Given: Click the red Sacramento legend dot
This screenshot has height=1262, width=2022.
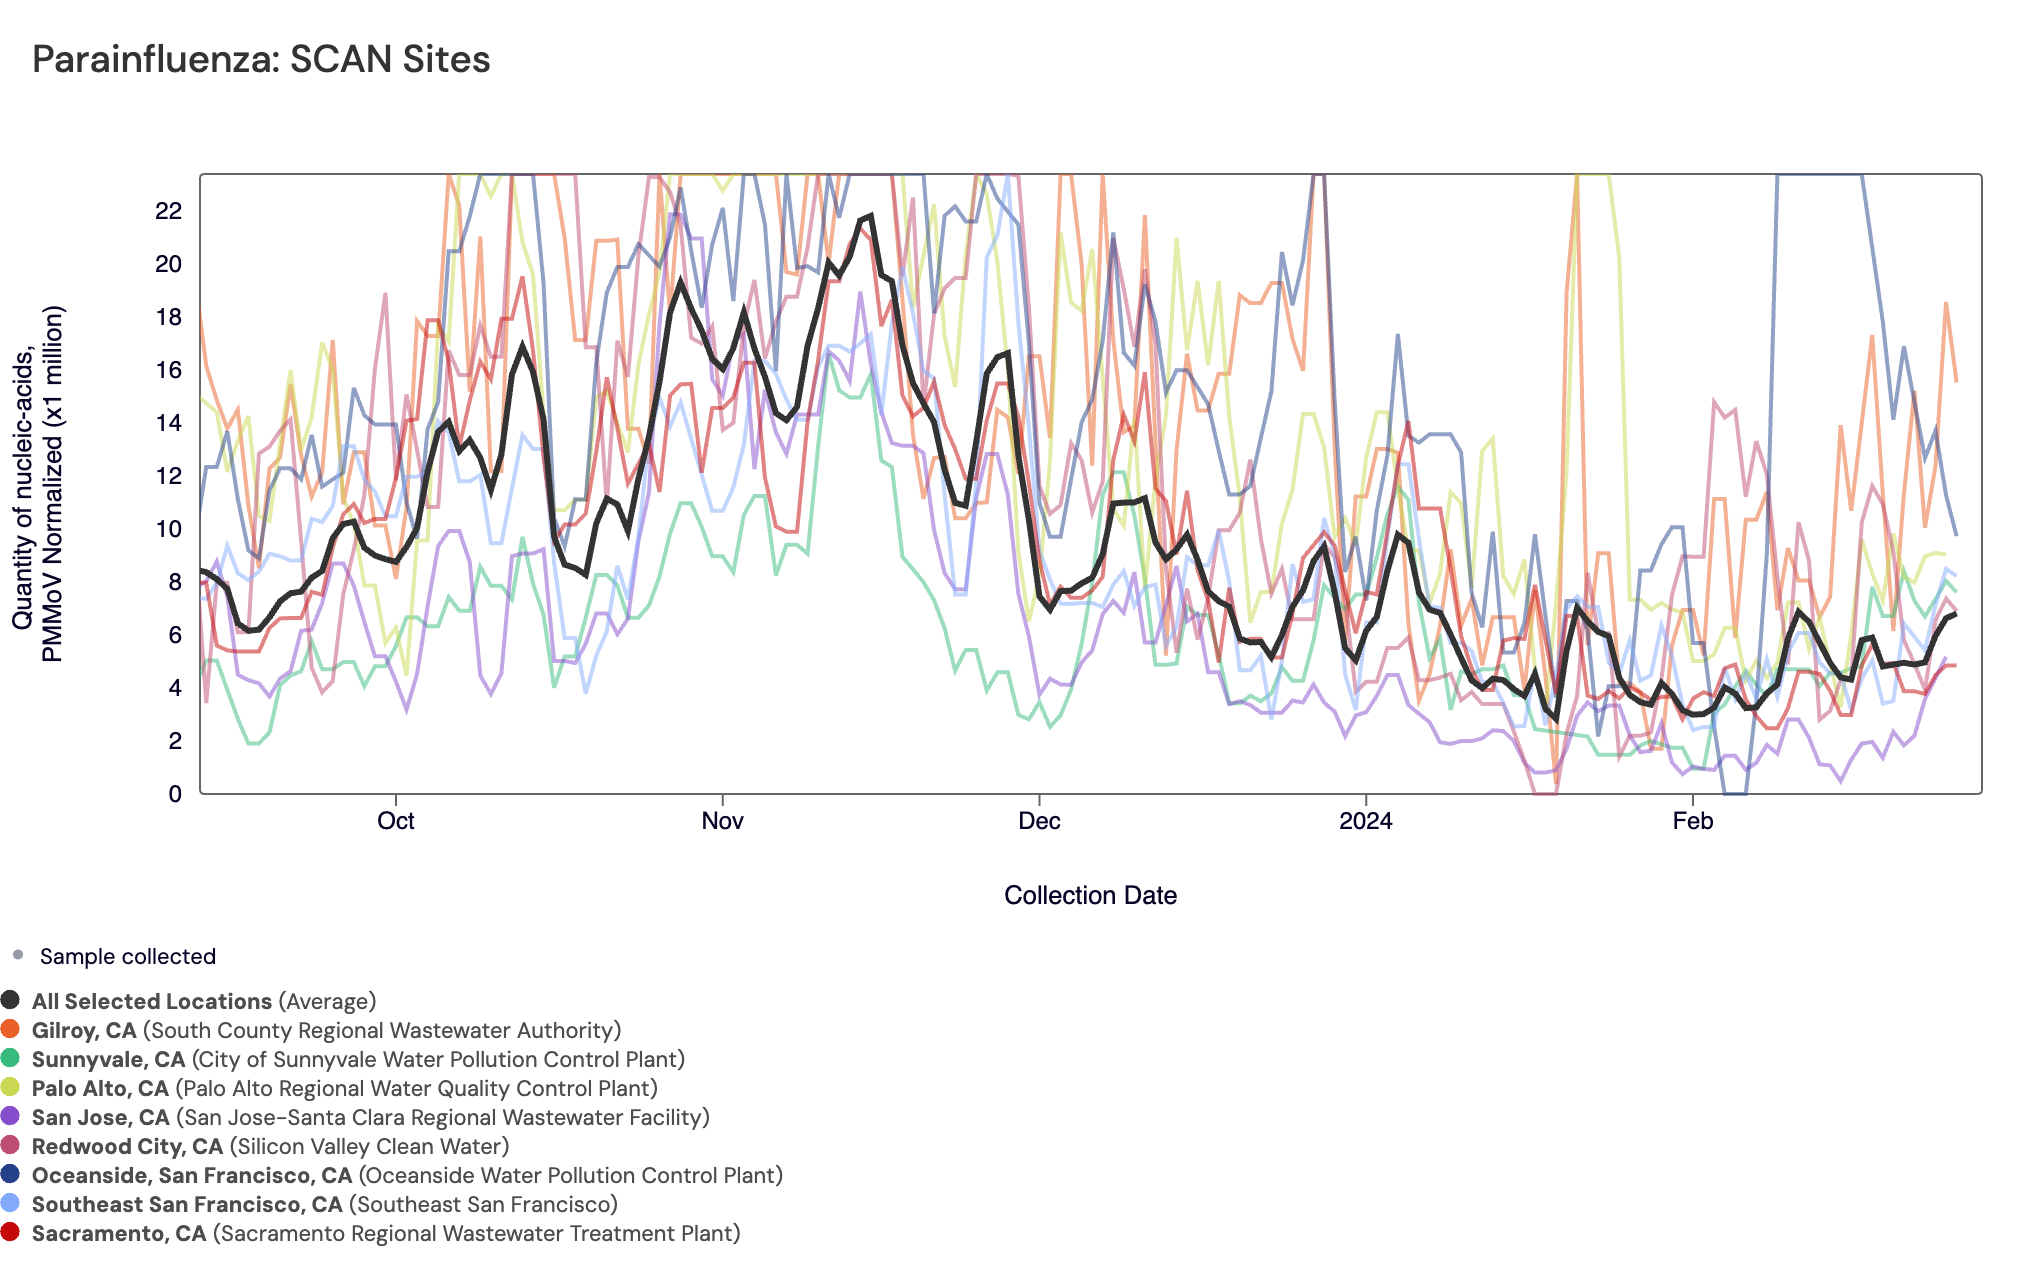Looking at the screenshot, I should tap(10, 1232).
